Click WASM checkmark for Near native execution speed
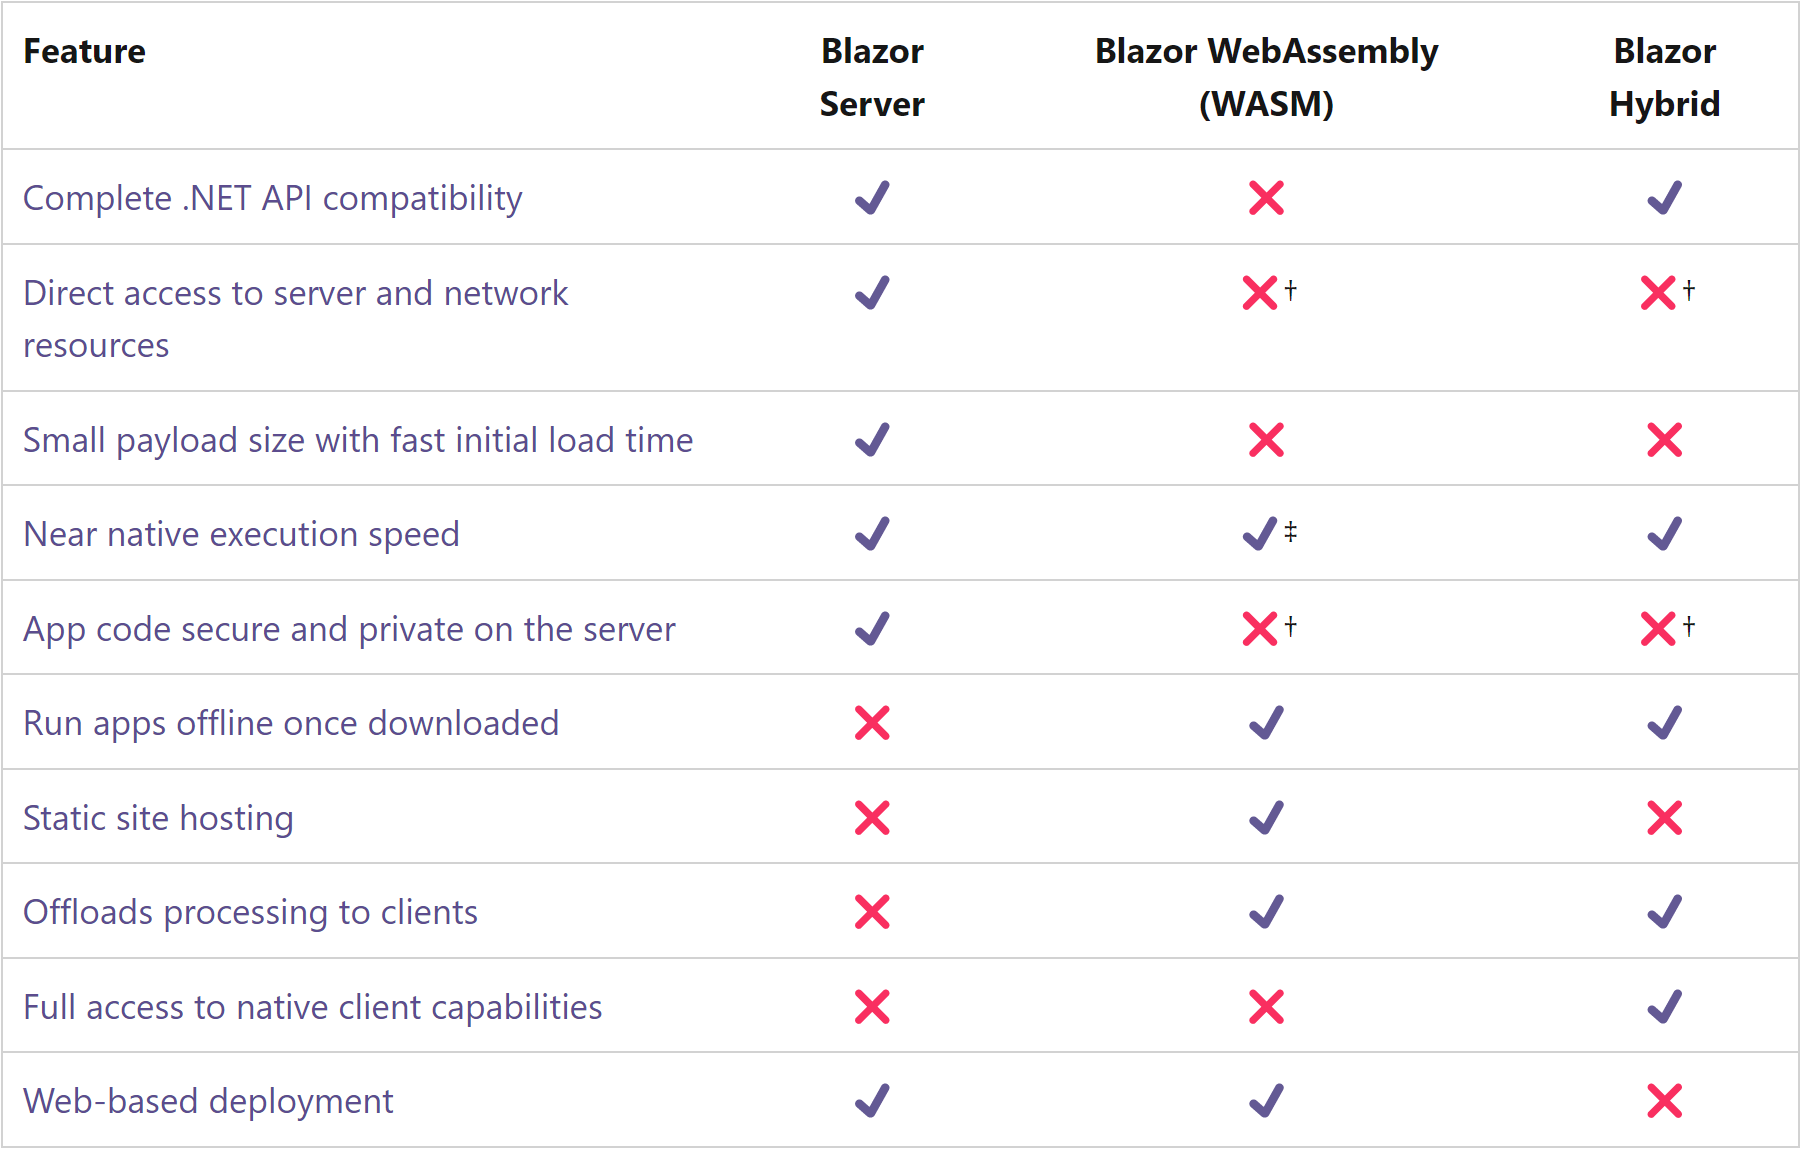 [1259, 534]
